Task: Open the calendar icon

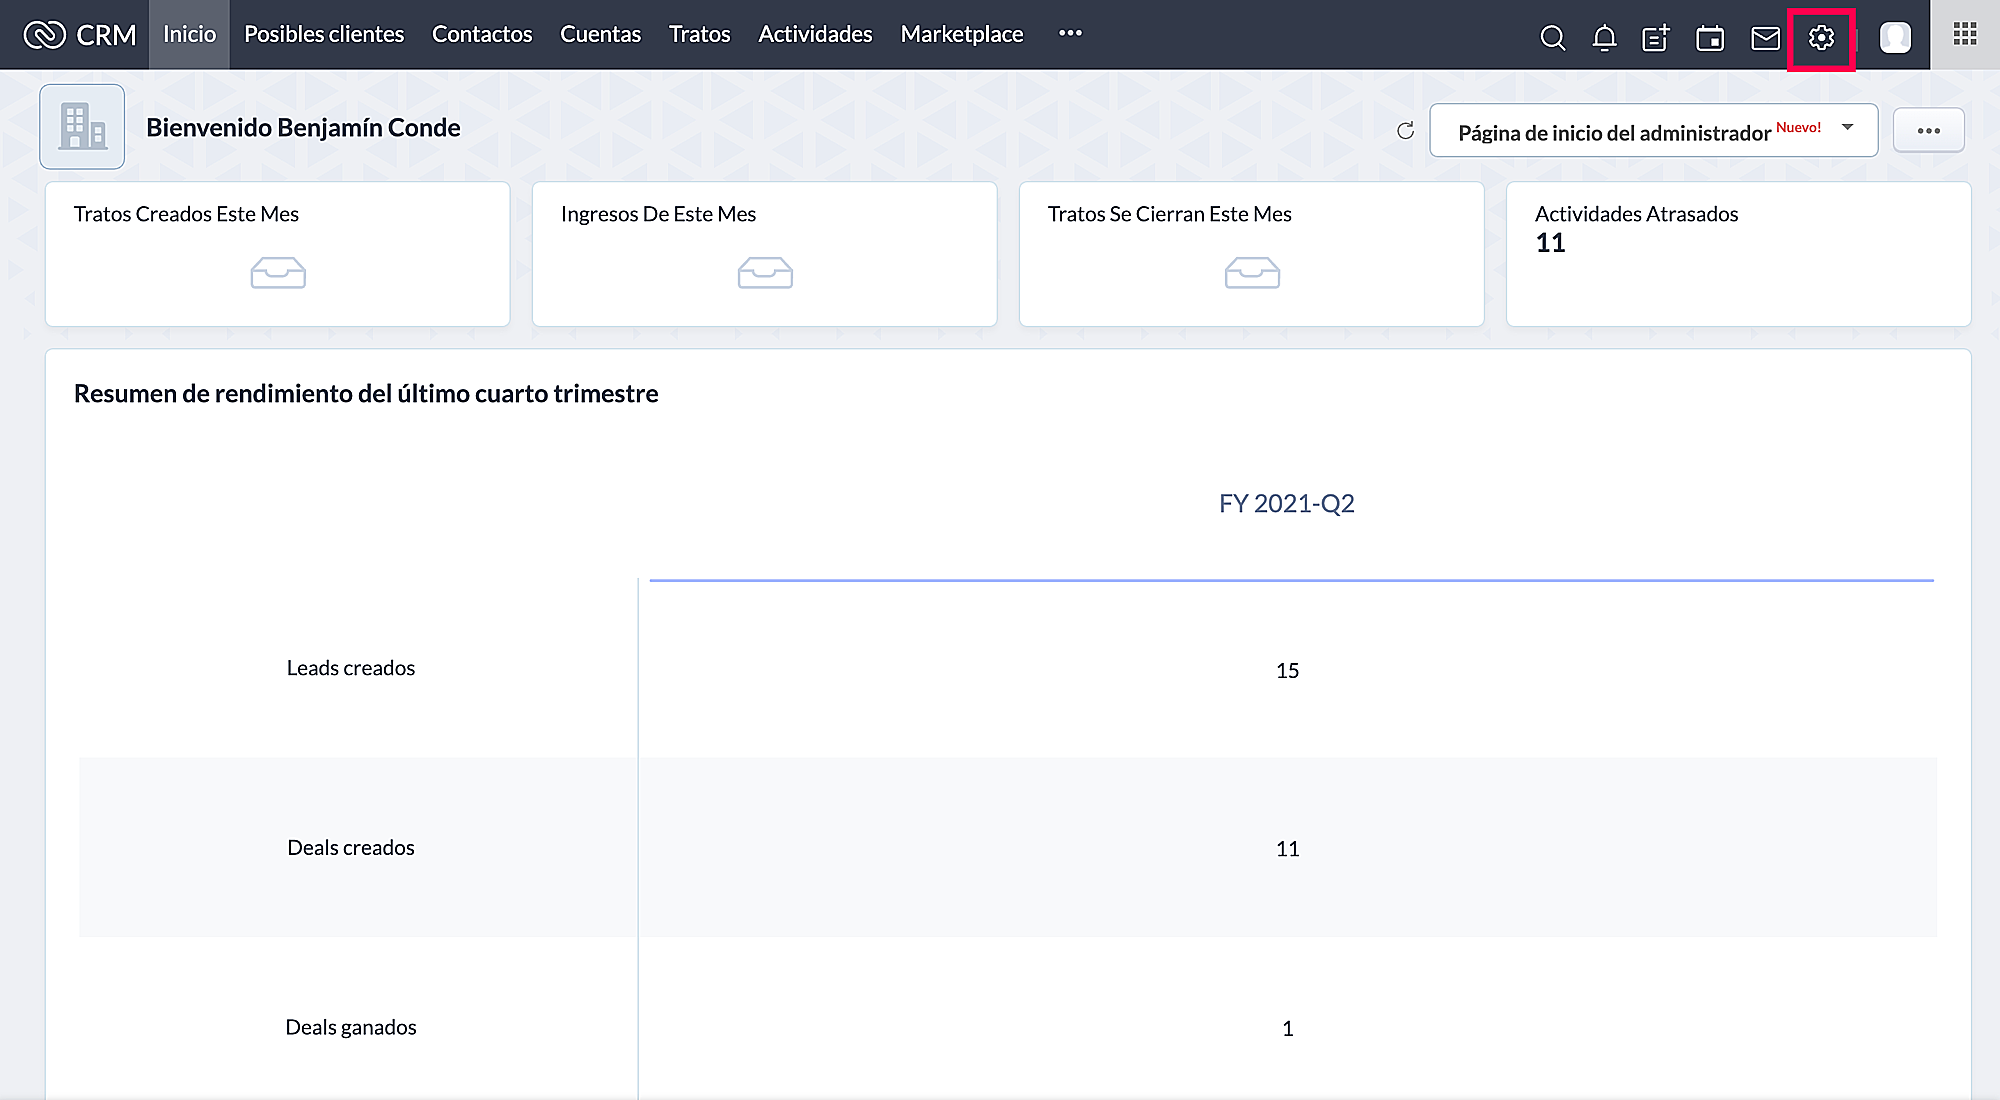Action: coord(1710,38)
